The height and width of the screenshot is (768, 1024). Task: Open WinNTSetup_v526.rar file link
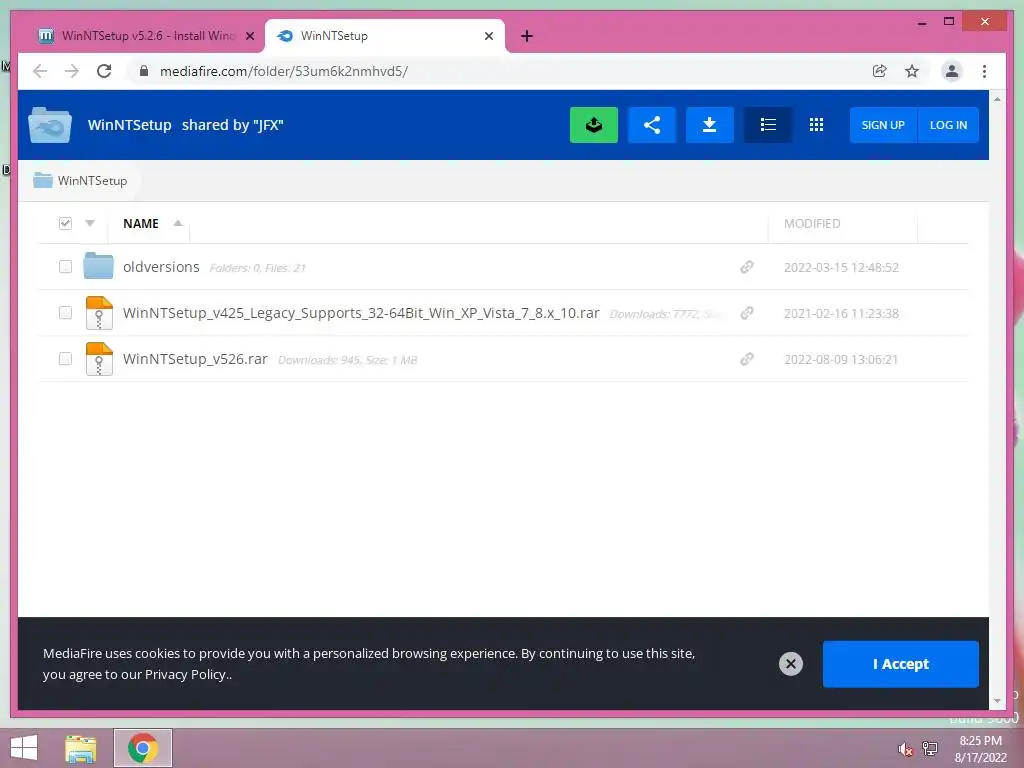(x=195, y=359)
